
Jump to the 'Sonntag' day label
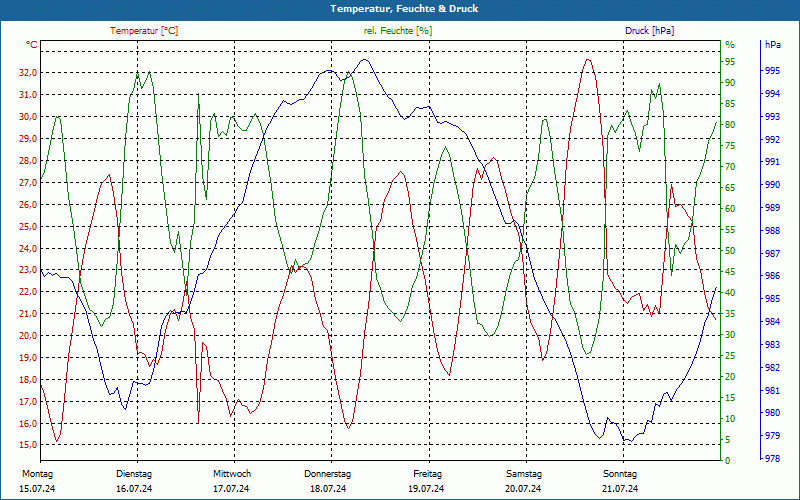620,474
